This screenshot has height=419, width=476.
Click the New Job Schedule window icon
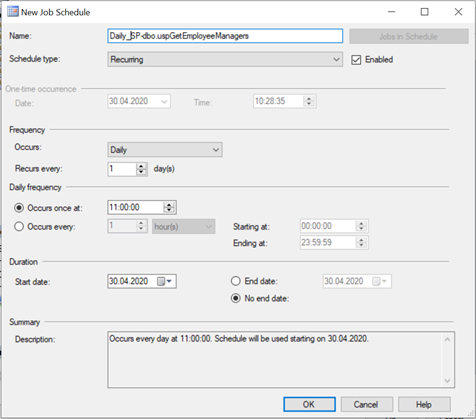tap(13, 12)
